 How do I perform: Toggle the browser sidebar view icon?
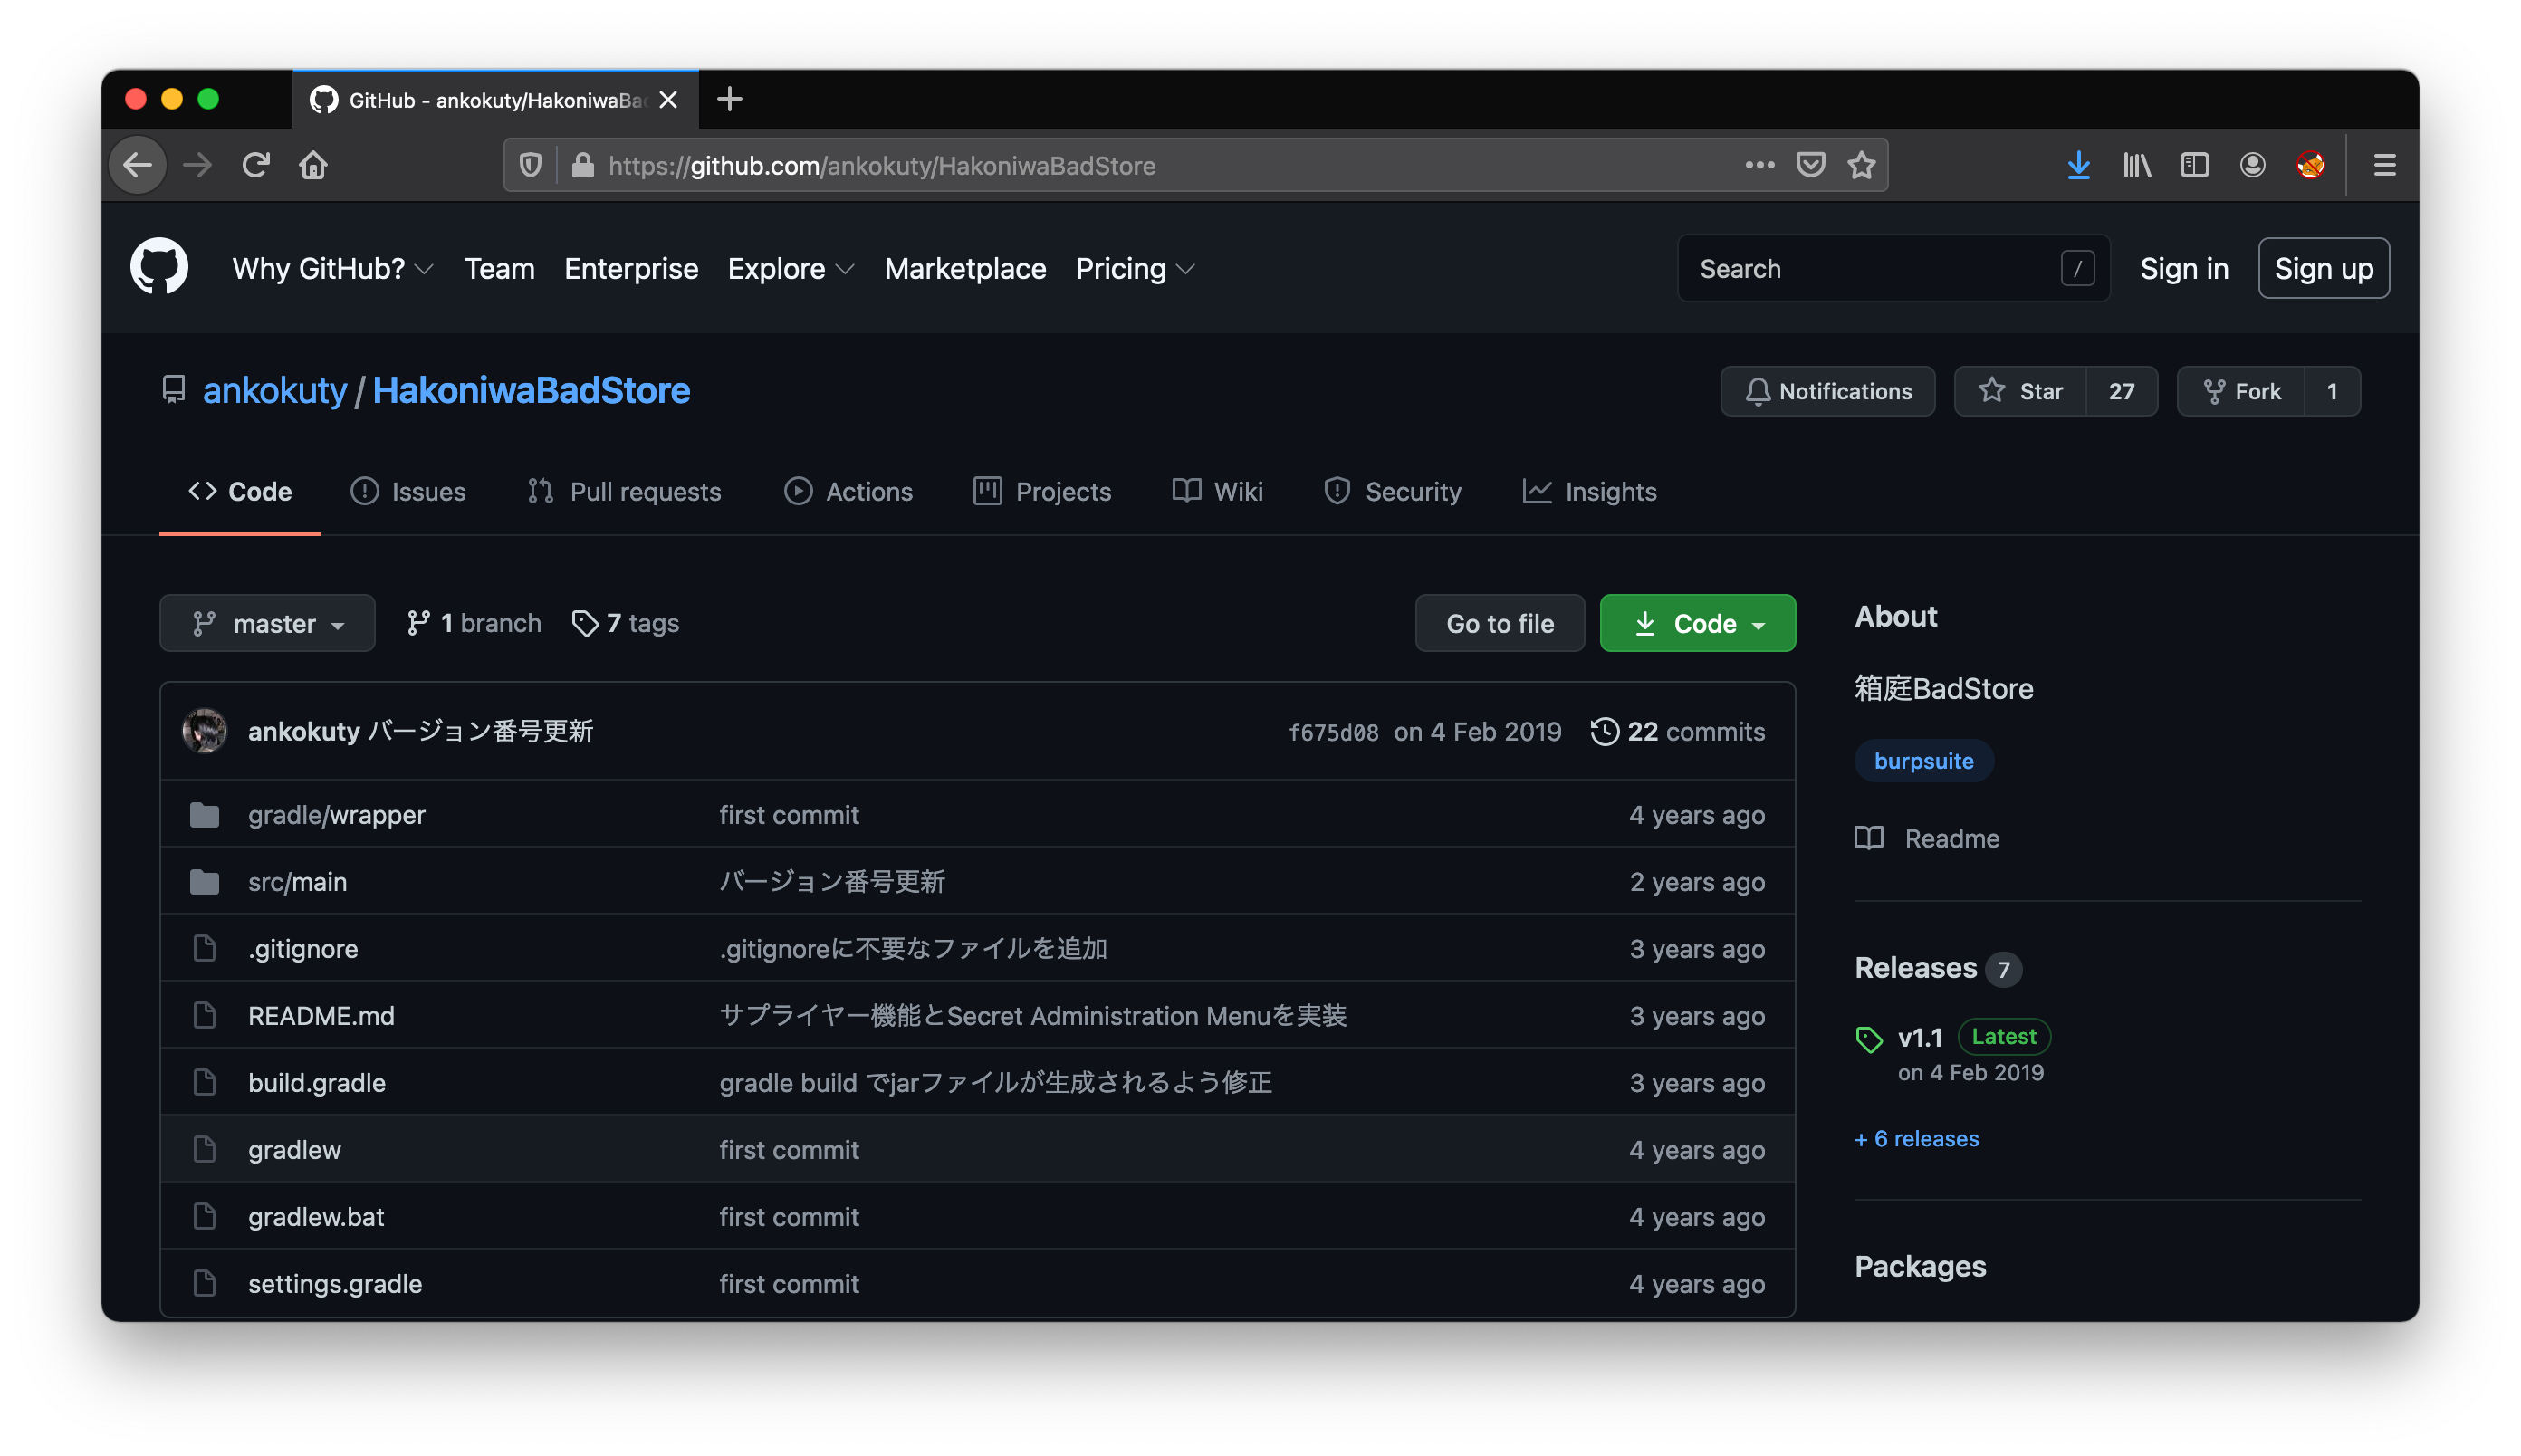click(2194, 165)
